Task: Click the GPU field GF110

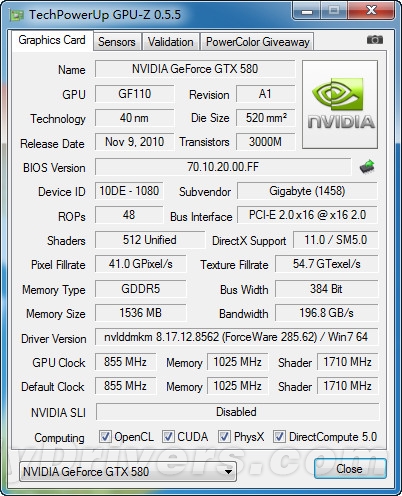Action: (135, 94)
